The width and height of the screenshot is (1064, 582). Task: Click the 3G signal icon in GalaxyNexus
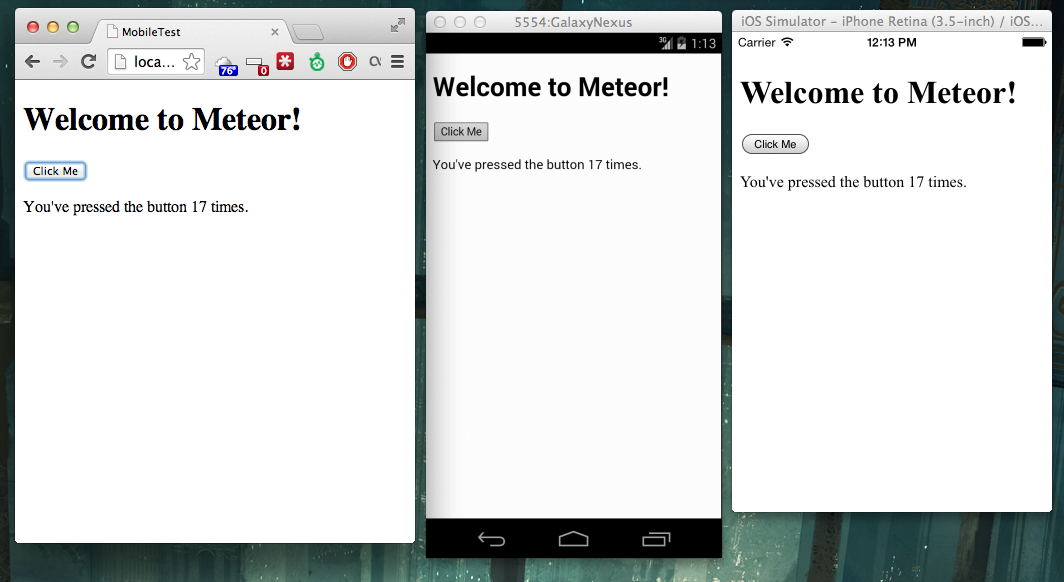666,43
